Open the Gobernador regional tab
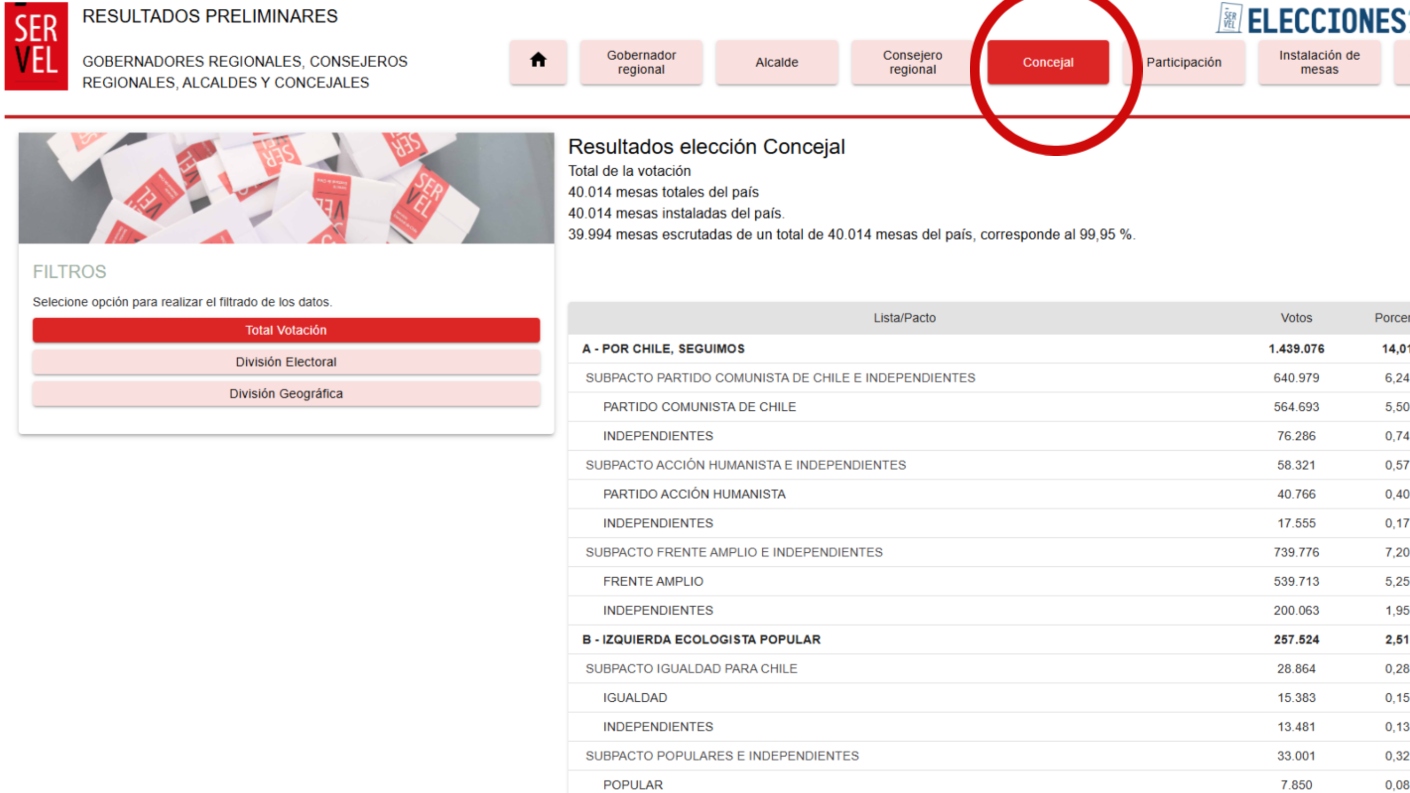Image resolution: width=1410 pixels, height=793 pixels. tap(641, 62)
